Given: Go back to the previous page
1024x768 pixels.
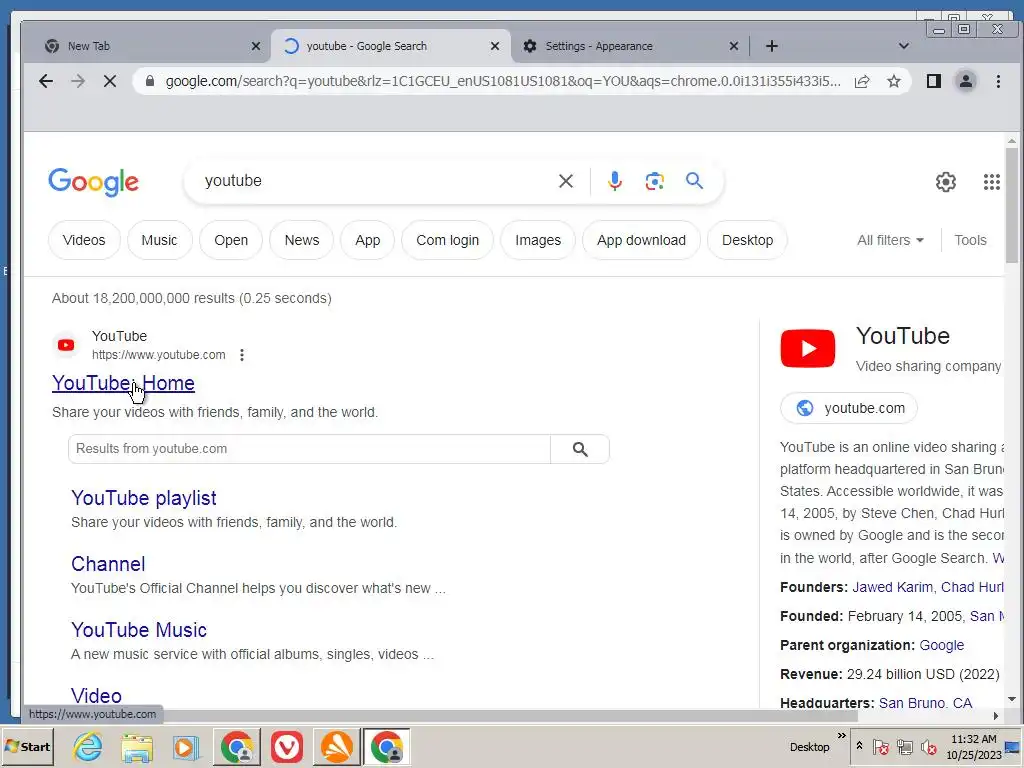Looking at the screenshot, I should [x=46, y=81].
